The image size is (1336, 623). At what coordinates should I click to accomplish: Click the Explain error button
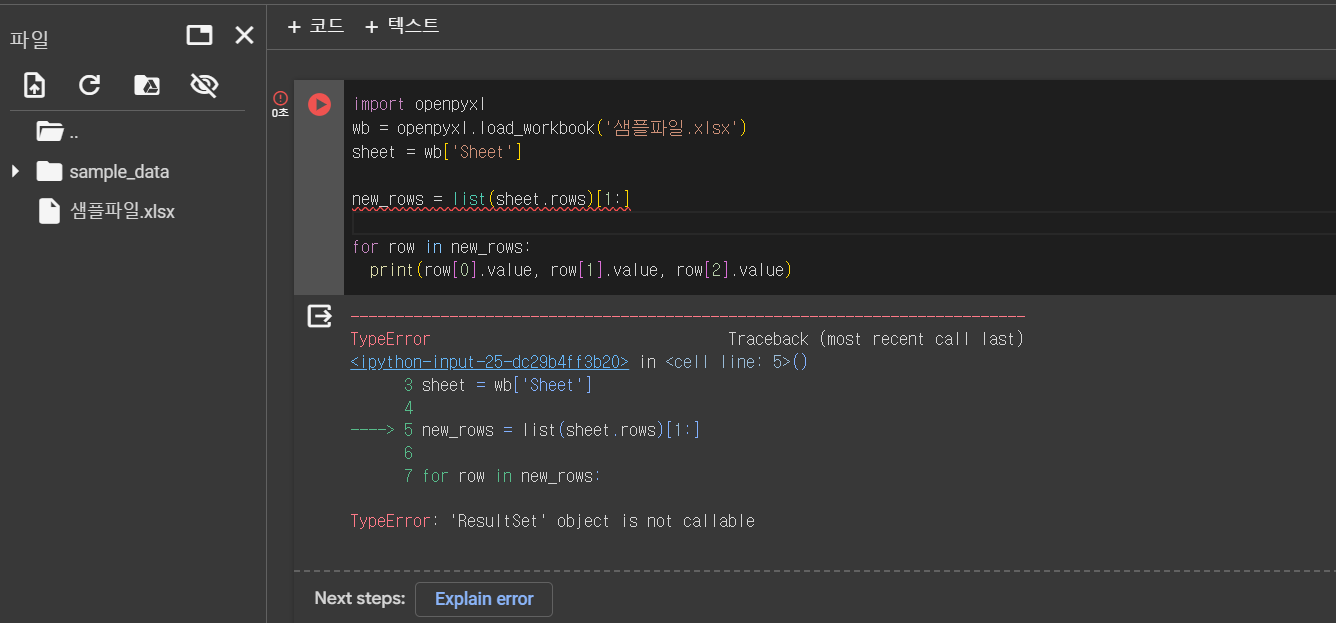coord(484,599)
